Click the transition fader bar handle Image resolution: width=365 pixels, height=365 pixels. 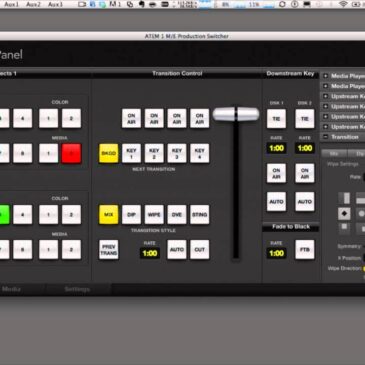click(x=236, y=114)
